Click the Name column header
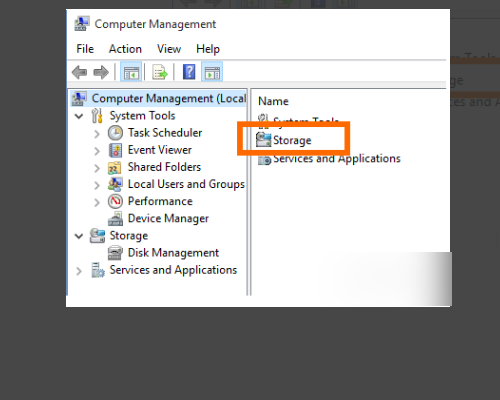This screenshot has width=500, height=400. click(273, 101)
